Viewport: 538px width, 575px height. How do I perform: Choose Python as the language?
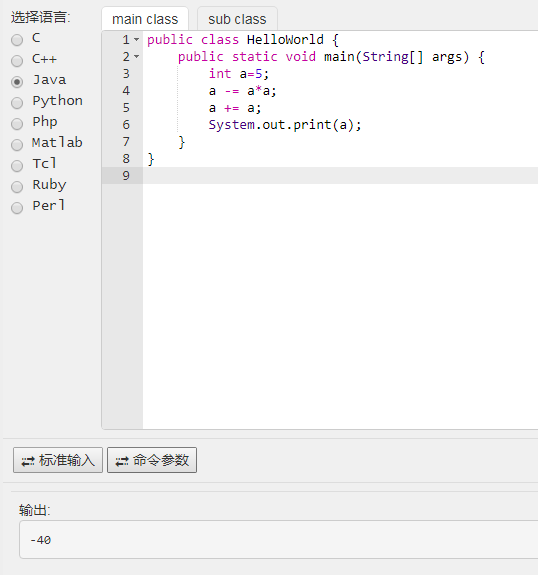17,103
